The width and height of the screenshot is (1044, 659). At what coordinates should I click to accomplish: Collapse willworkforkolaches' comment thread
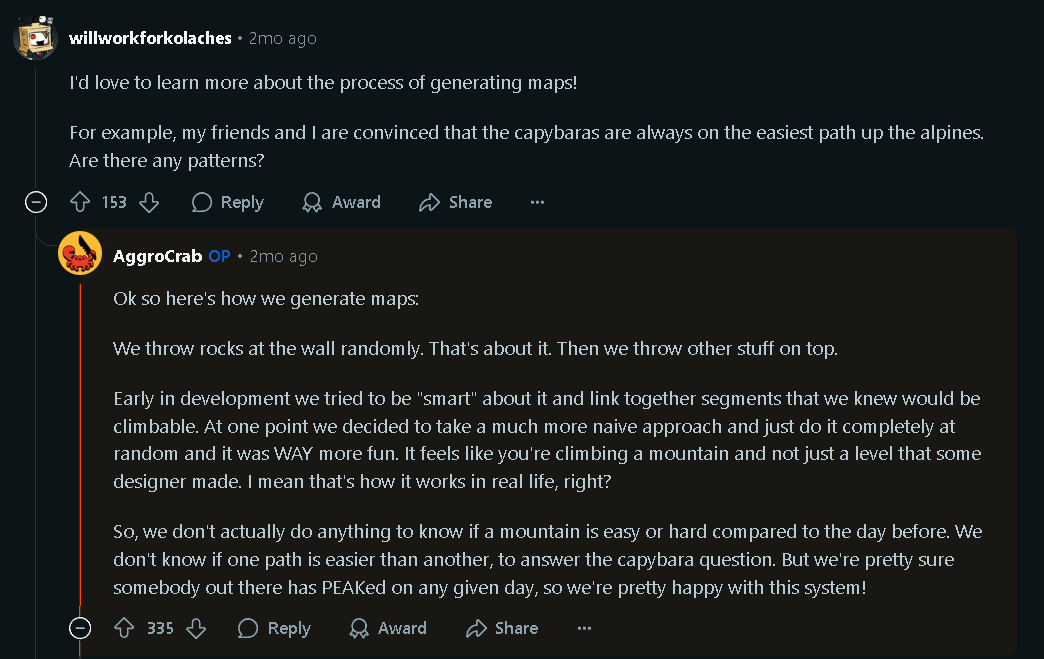pyautogui.click(x=36, y=203)
